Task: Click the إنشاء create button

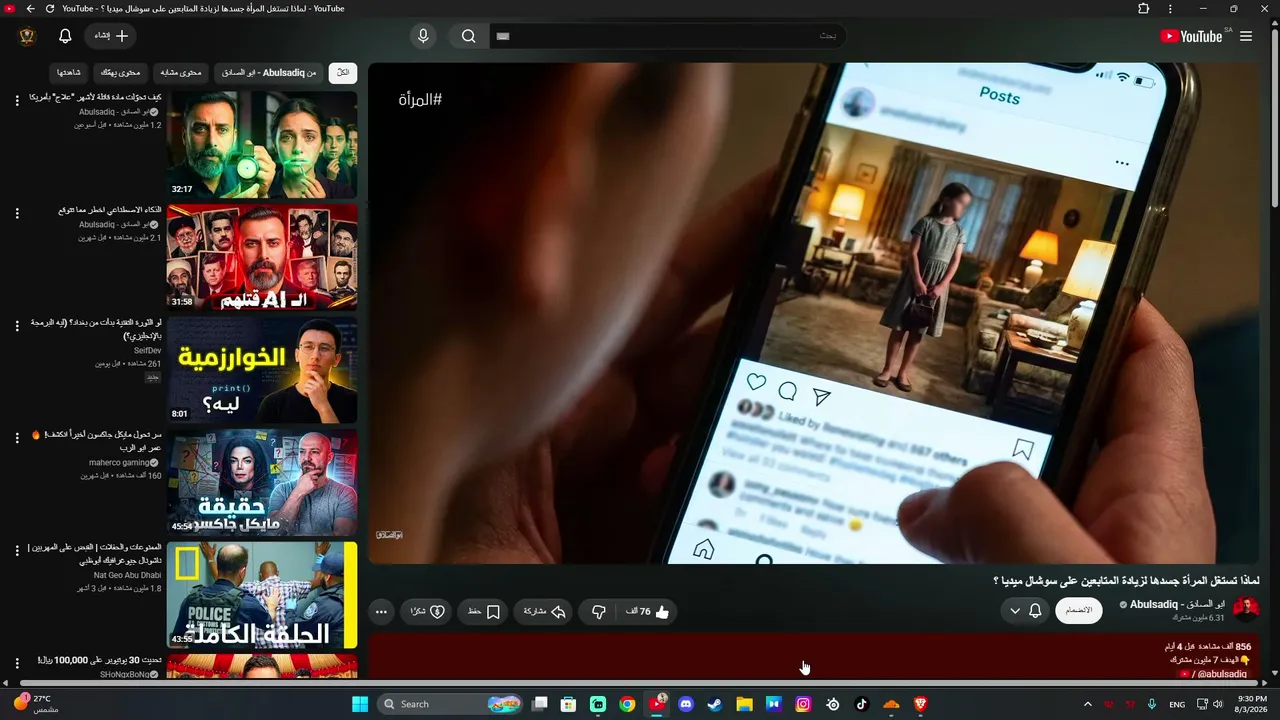Action: click(x=111, y=36)
